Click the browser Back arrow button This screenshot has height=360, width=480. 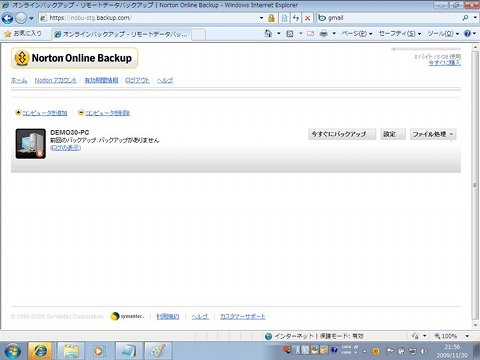tap(7, 18)
